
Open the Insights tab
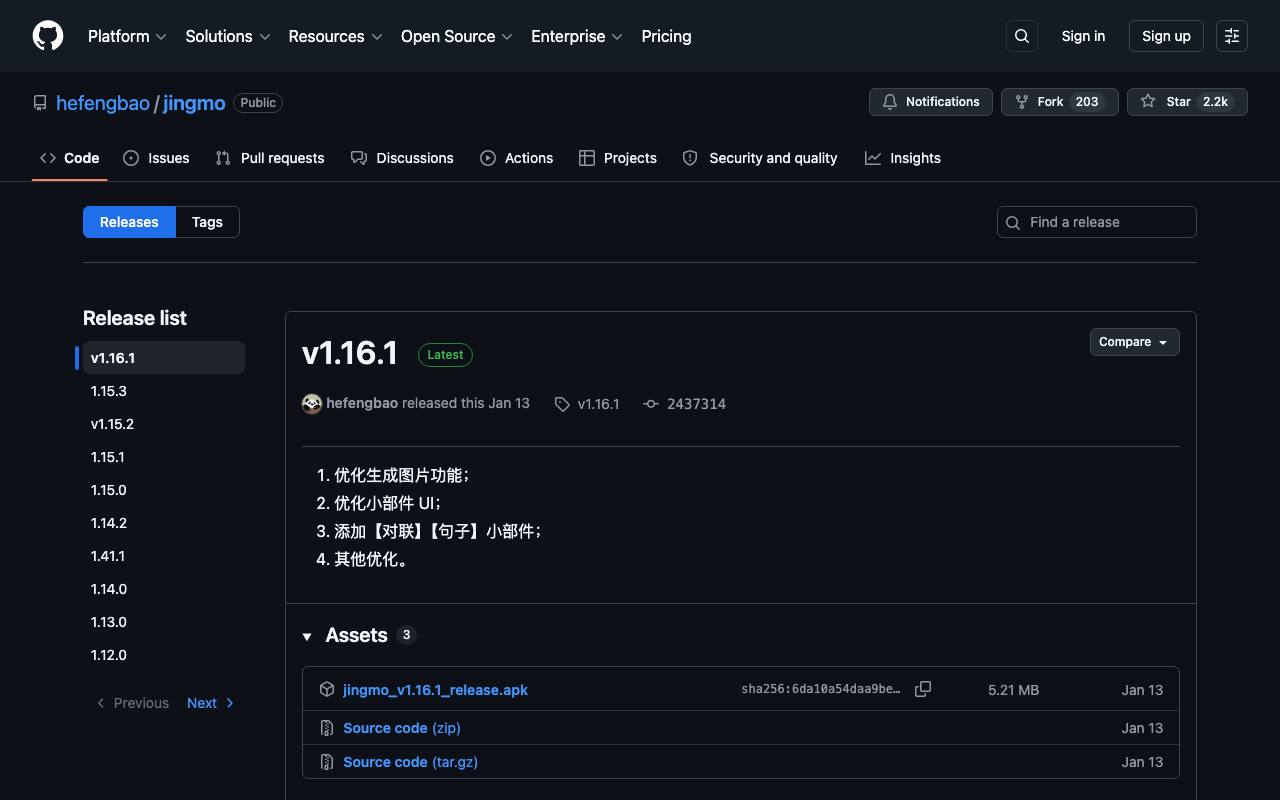click(x=903, y=158)
